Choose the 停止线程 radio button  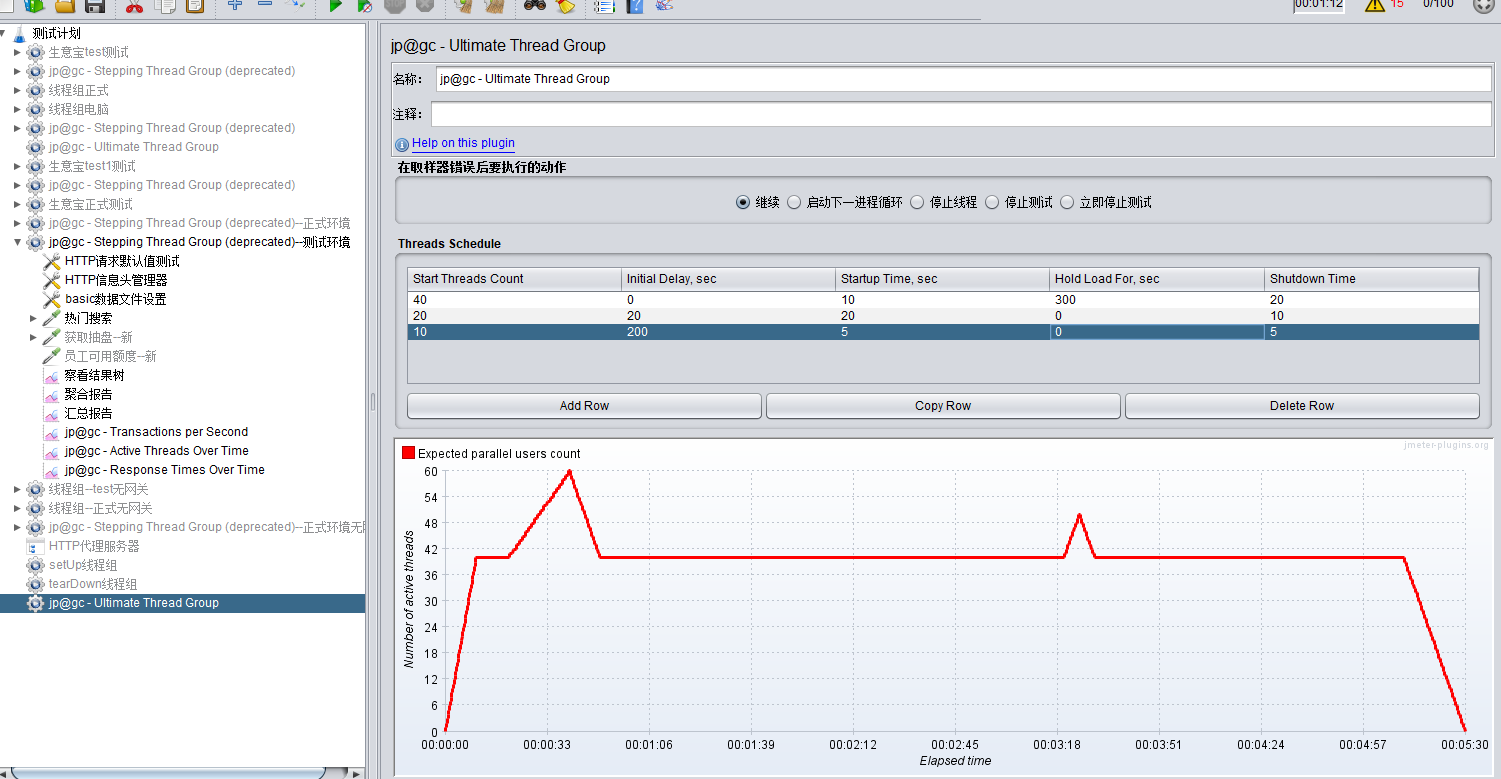pyautogui.click(x=917, y=202)
